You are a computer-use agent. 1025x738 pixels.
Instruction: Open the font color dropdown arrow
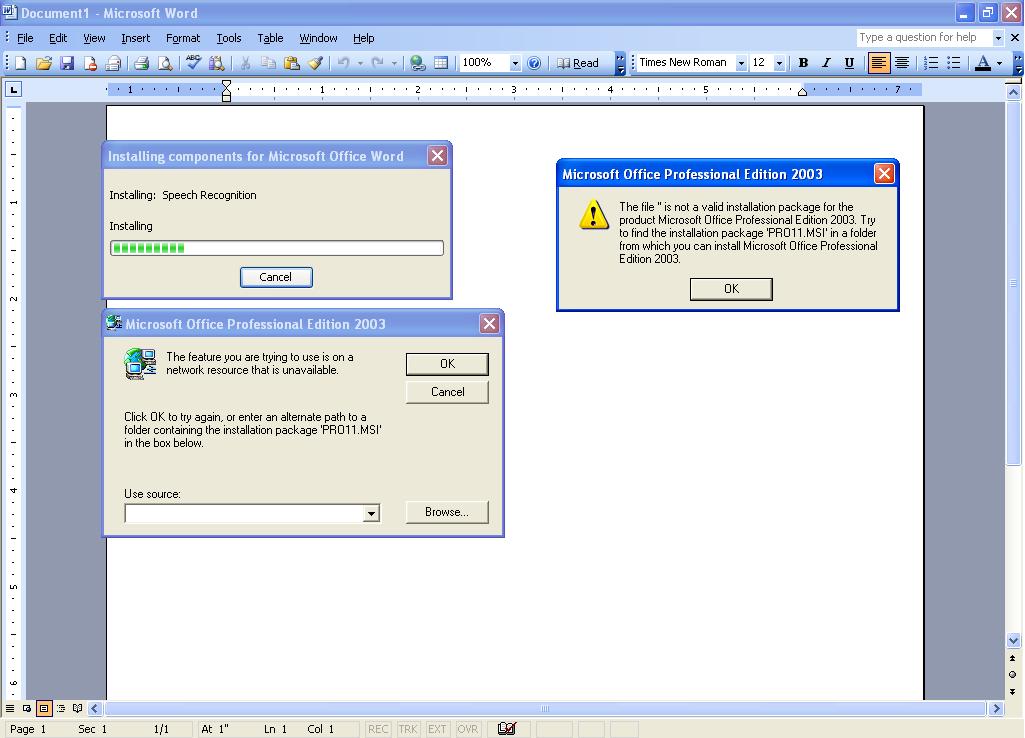point(999,63)
